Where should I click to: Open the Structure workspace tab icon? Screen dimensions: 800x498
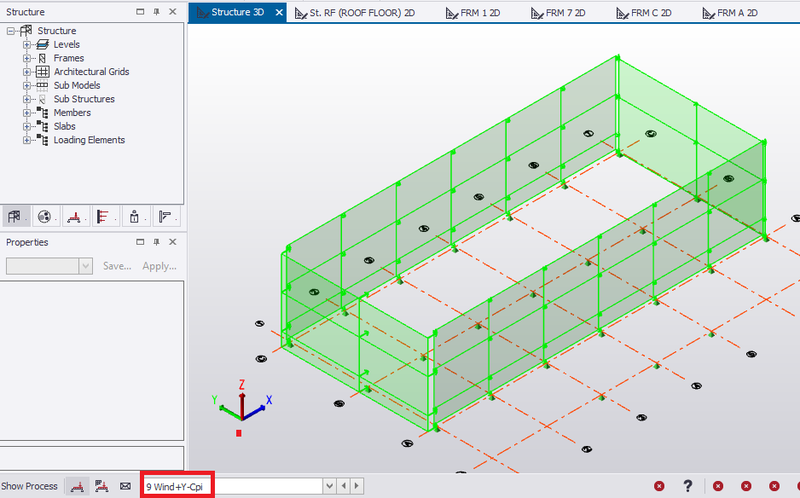(15, 217)
